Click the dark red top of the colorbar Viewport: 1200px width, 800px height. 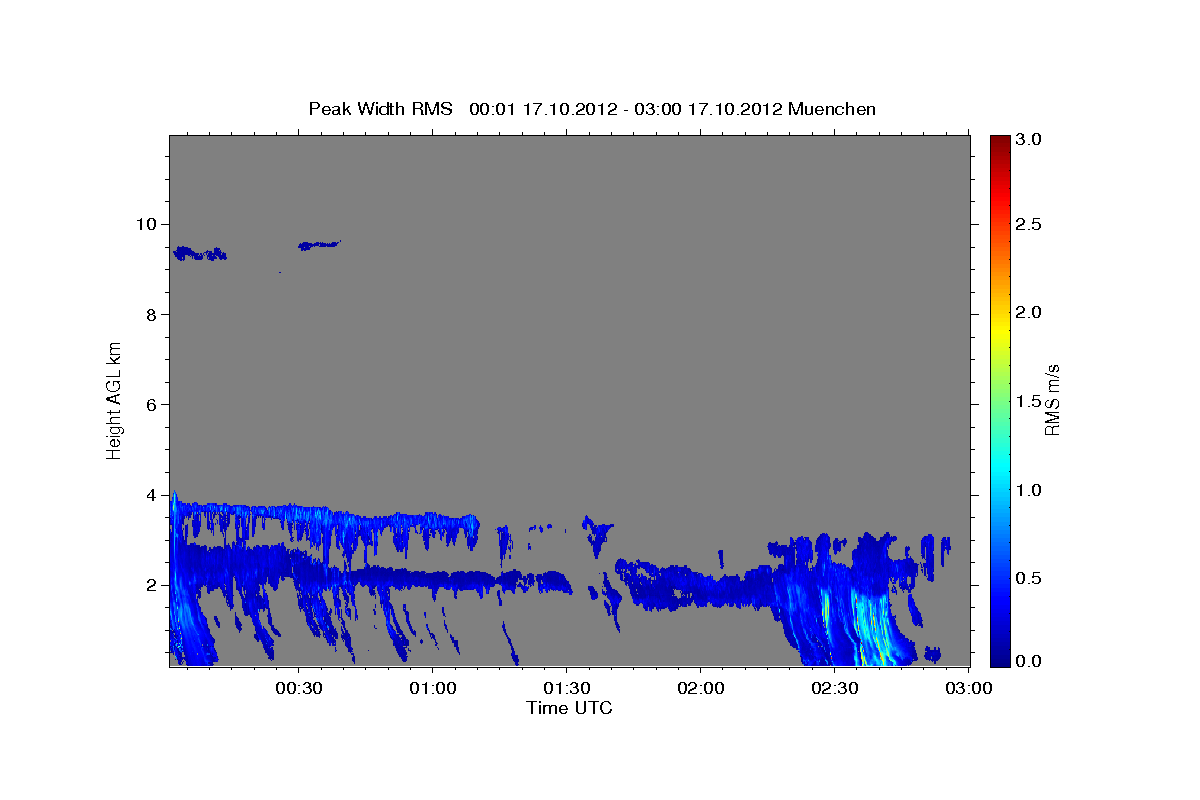click(x=1000, y=145)
